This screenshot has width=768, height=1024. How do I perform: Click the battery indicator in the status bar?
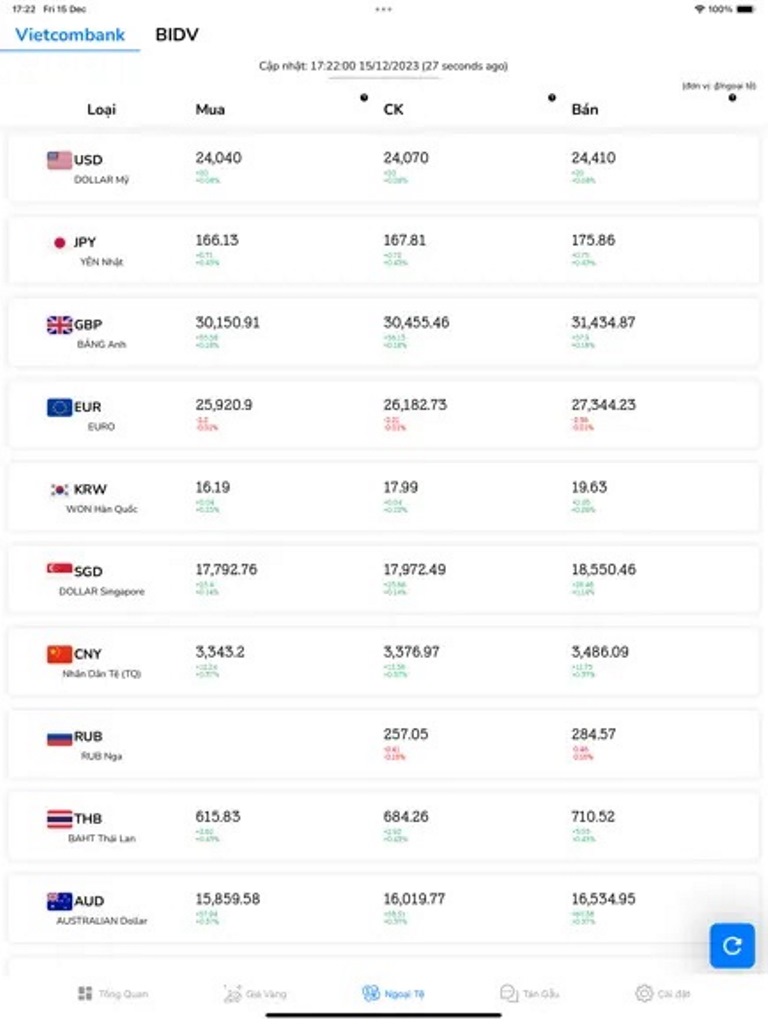745,9
